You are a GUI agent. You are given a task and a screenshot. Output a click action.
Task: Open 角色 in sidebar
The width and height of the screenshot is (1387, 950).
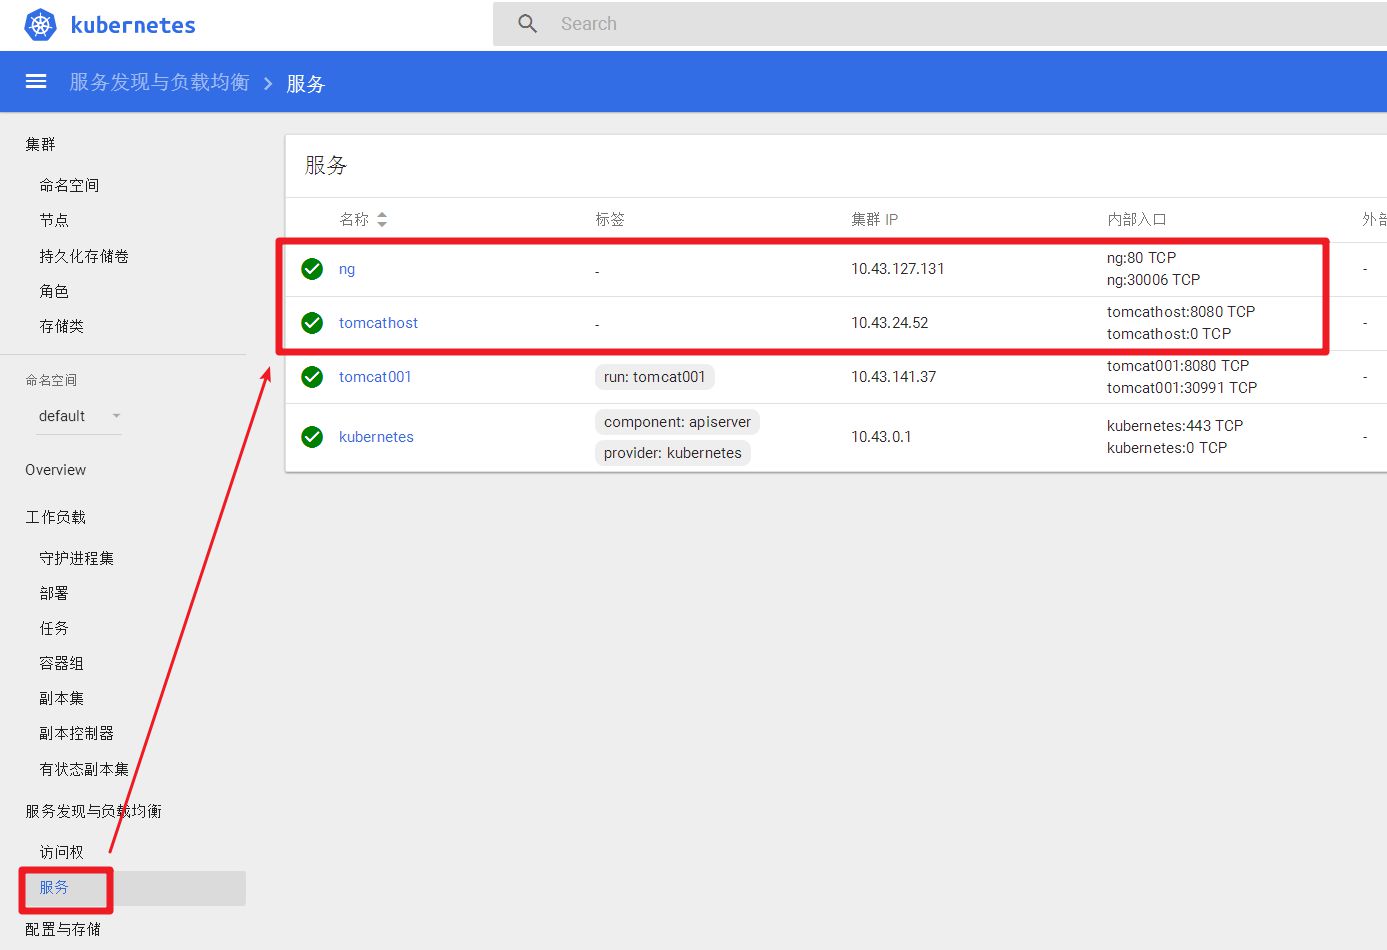pyautogui.click(x=54, y=291)
